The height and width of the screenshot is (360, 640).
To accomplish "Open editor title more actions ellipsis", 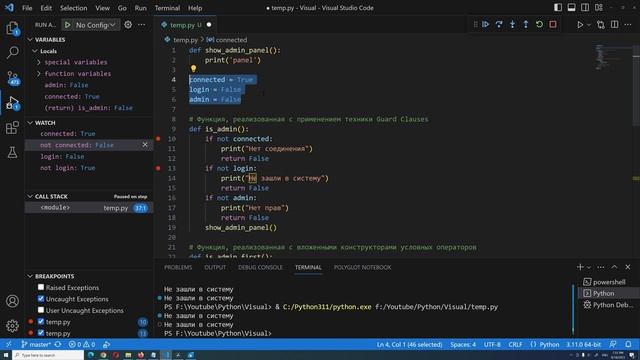I will click(x=628, y=24).
